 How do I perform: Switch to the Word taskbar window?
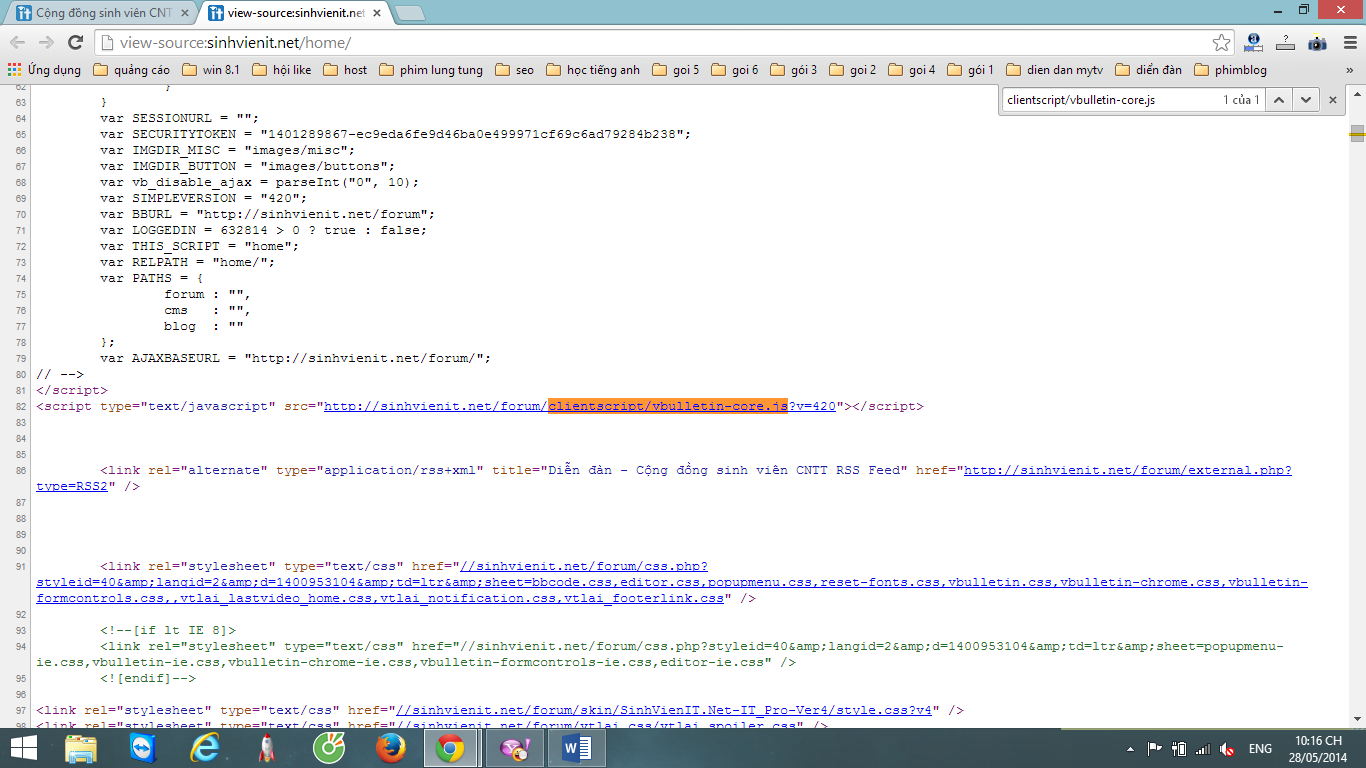tap(578, 748)
